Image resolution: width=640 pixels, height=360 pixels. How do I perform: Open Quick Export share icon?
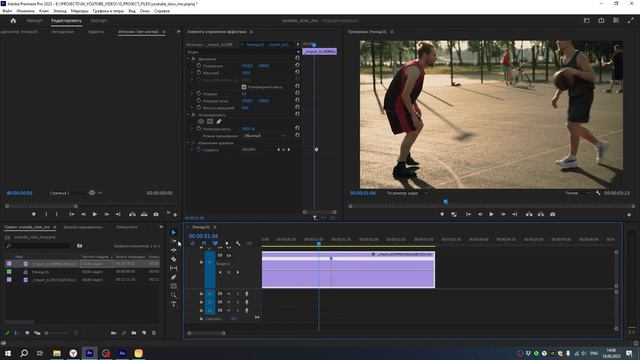tap(601, 20)
